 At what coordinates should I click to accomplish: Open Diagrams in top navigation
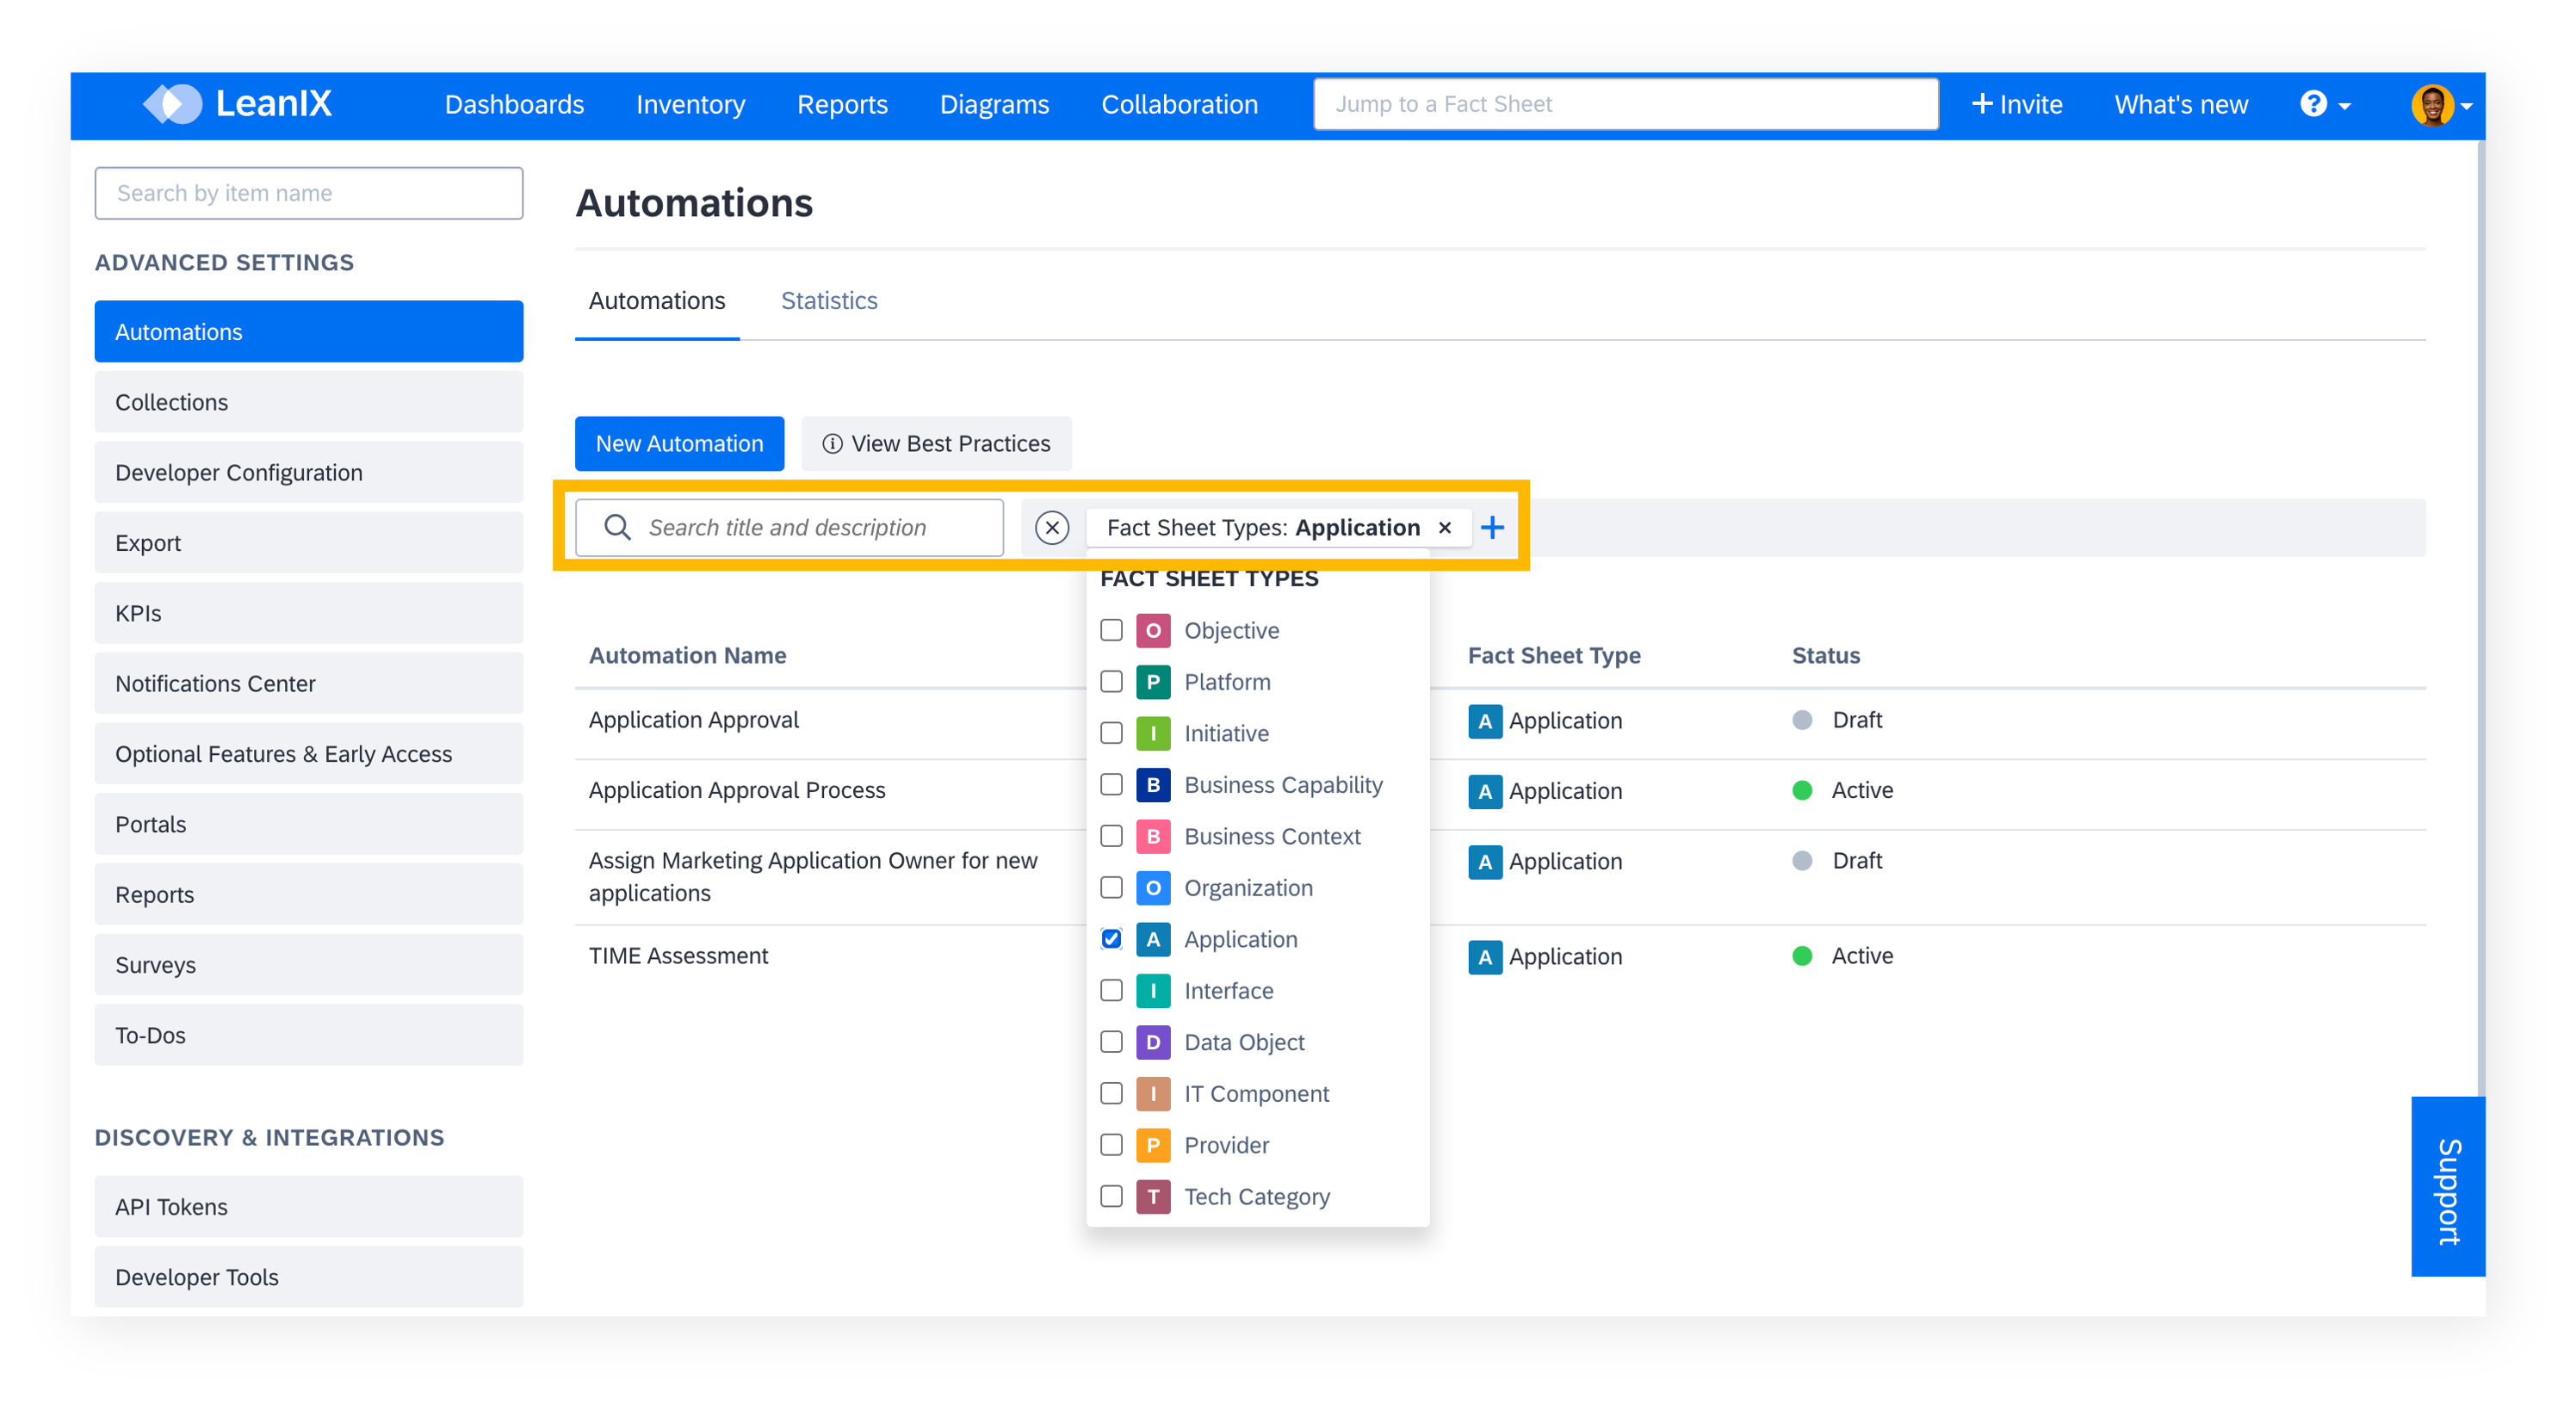[x=994, y=104]
